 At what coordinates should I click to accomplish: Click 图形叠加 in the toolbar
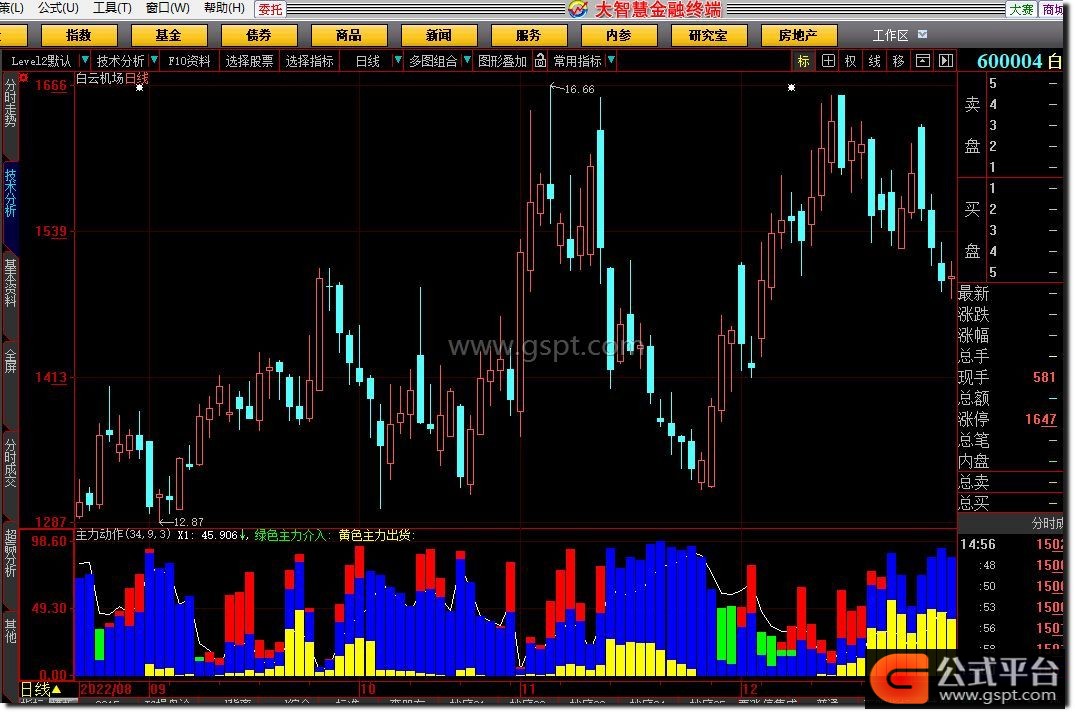[x=503, y=61]
